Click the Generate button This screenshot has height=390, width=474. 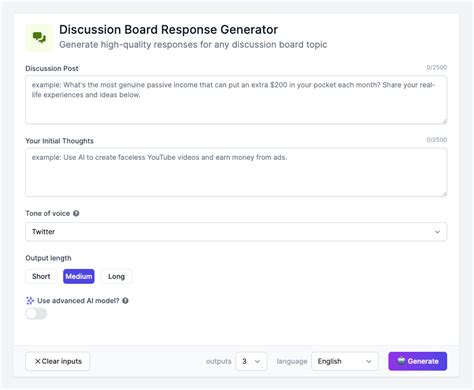(x=418, y=361)
